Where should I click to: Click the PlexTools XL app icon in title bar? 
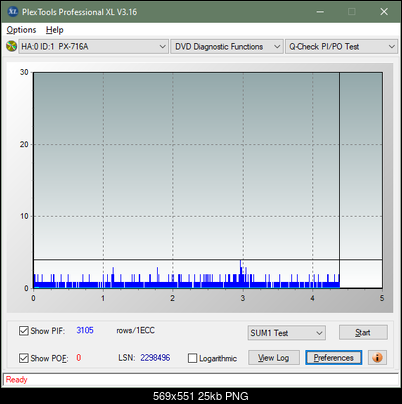[12, 12]
